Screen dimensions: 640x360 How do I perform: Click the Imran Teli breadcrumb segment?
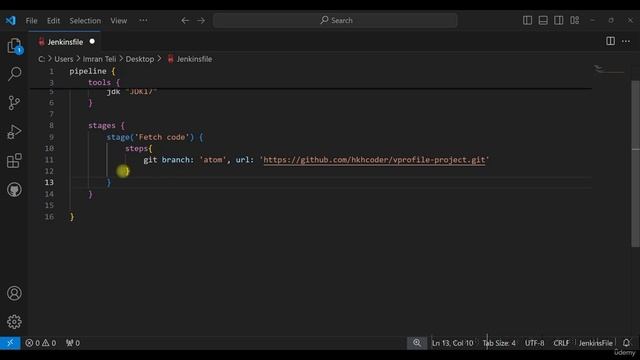[99, 59]
